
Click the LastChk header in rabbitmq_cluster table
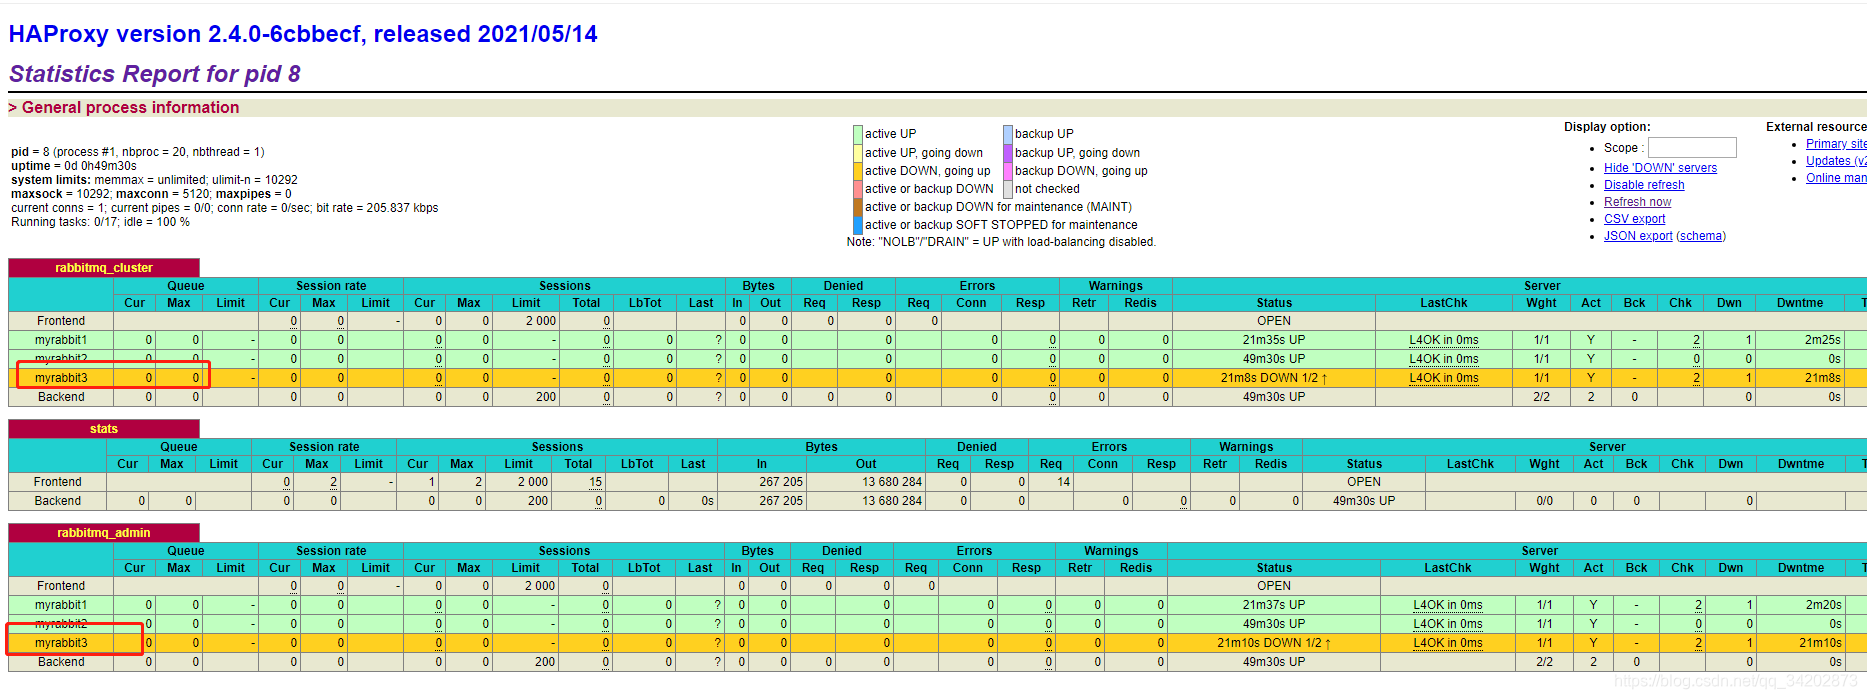point(1443,303)
